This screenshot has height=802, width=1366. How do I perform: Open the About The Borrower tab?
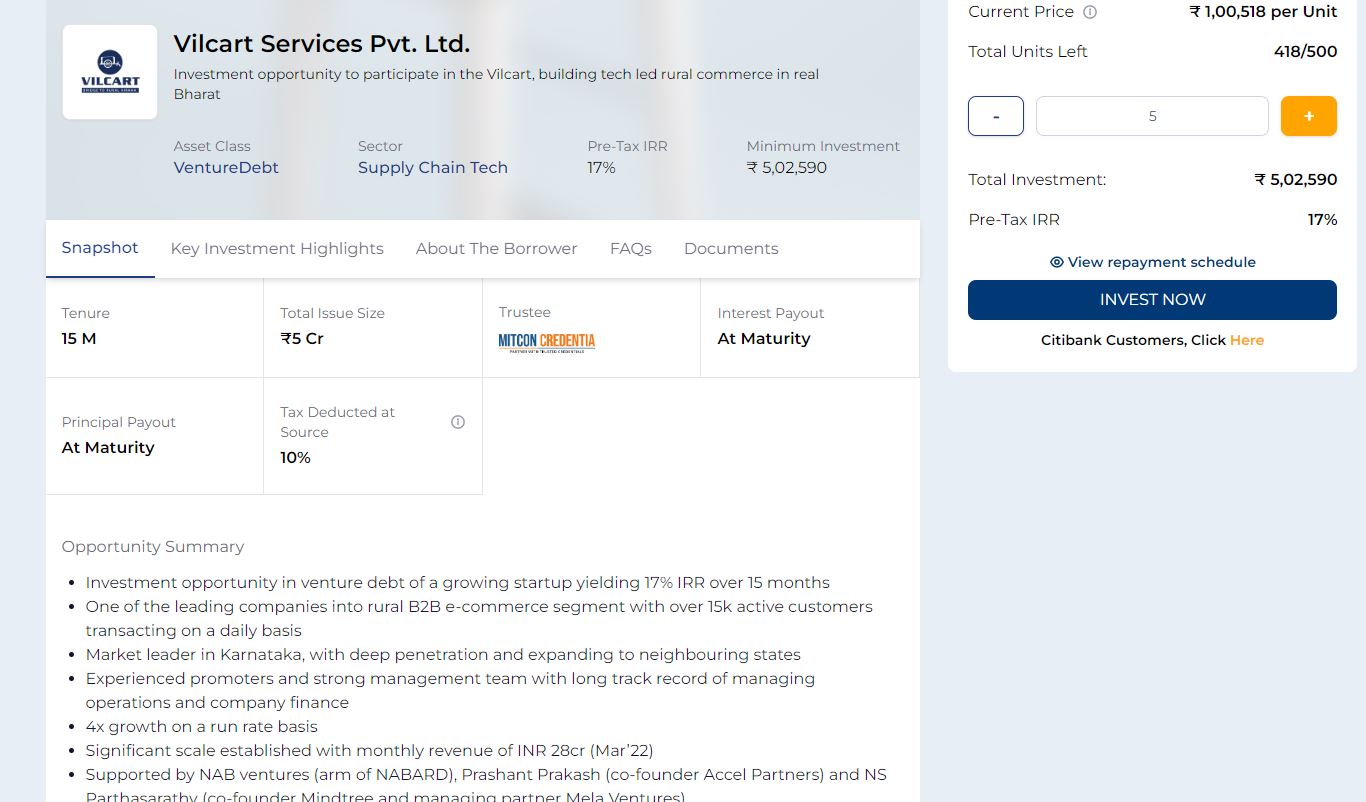click(496, 249)
